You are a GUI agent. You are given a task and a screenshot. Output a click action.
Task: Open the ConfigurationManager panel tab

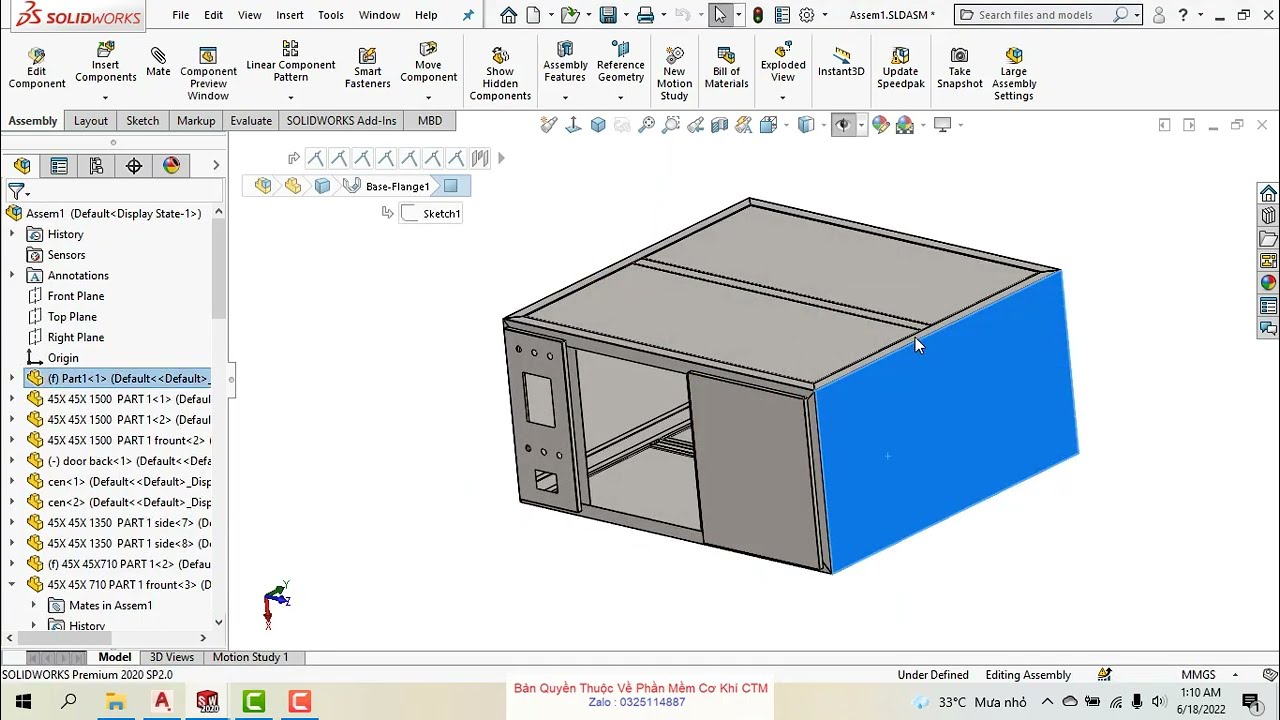tap(96, 166)
